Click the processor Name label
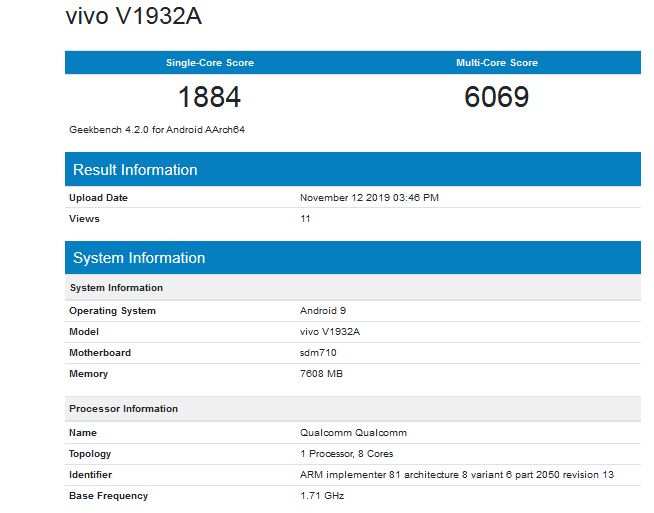This screenshot has height=513, width=654. tap(83, 433)
